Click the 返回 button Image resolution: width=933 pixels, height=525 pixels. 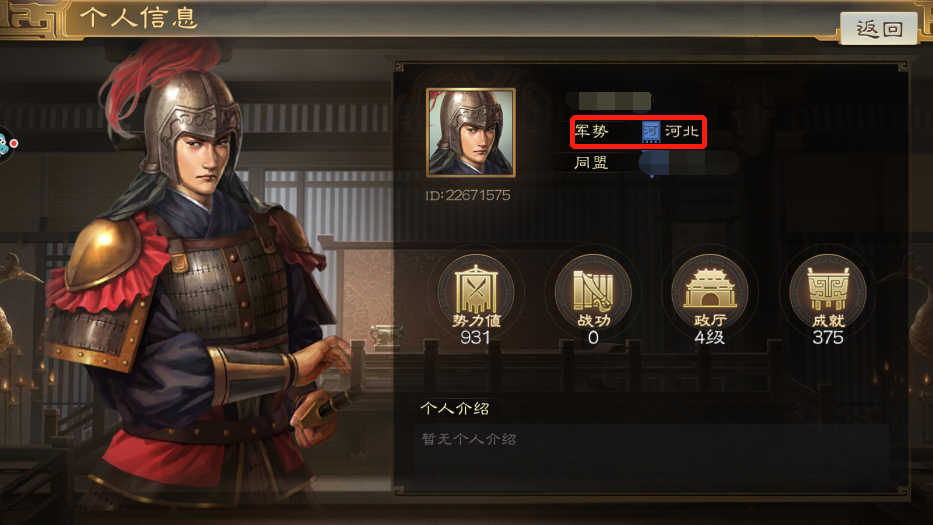(x=878, y=28)
